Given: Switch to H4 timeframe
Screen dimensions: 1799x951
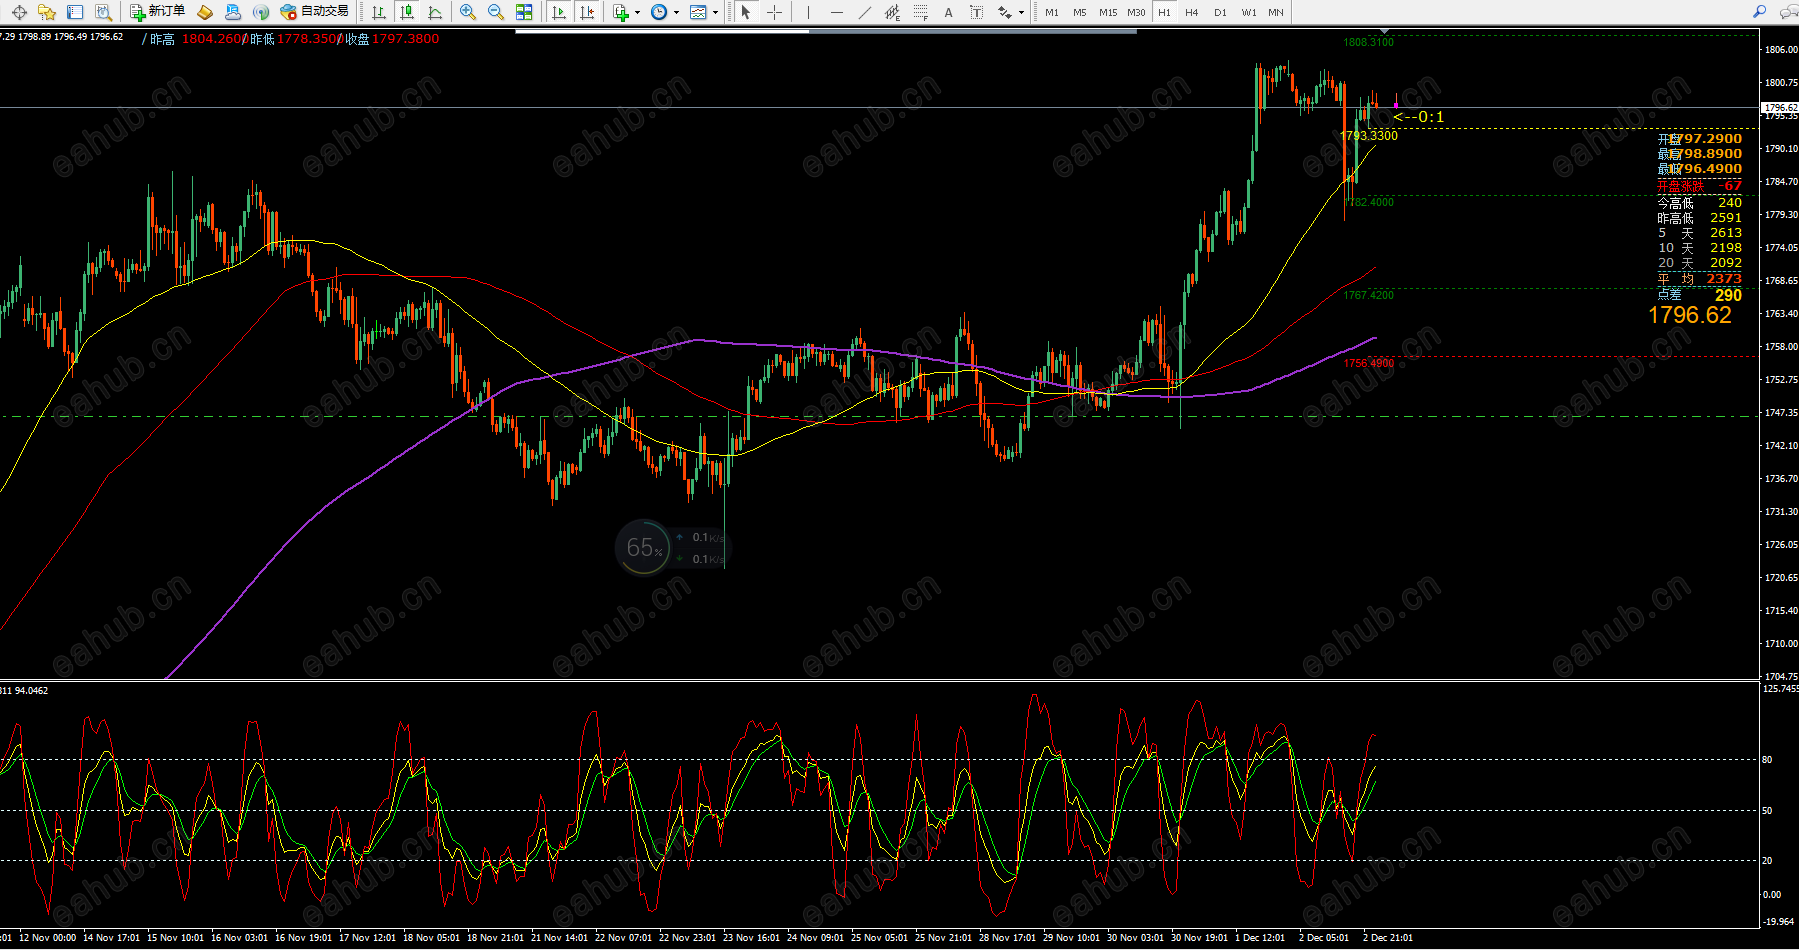Looking at the screenshot, I should click(x=1192, y=12).
